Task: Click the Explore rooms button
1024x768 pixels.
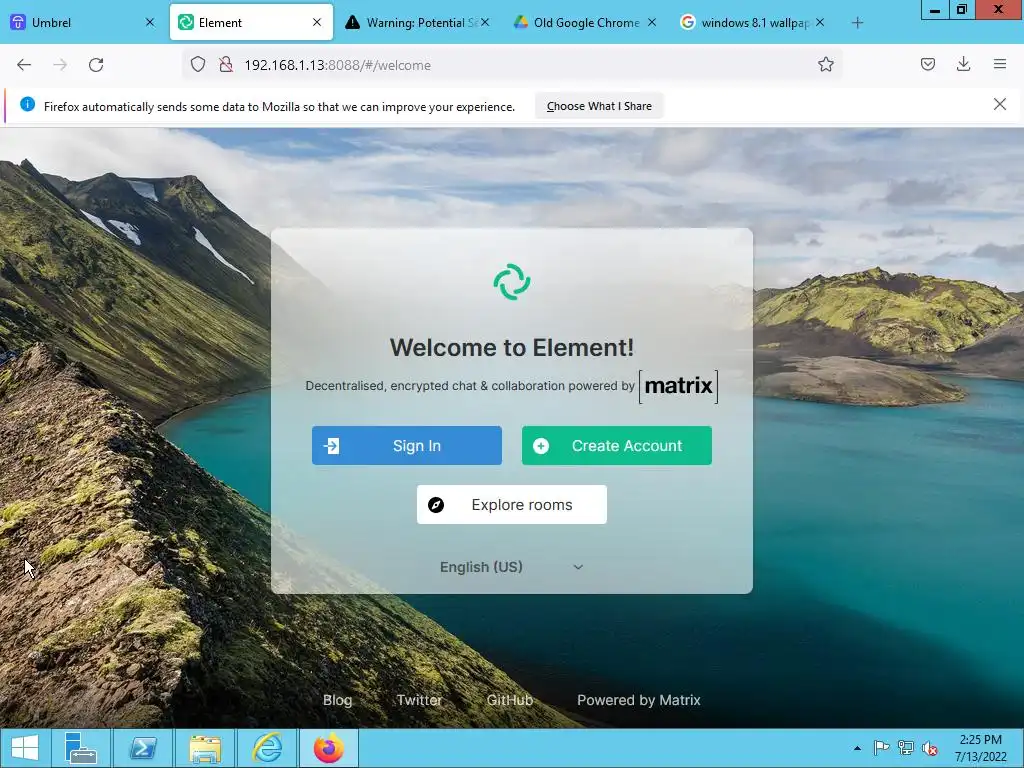Action: tap(512, 504)
